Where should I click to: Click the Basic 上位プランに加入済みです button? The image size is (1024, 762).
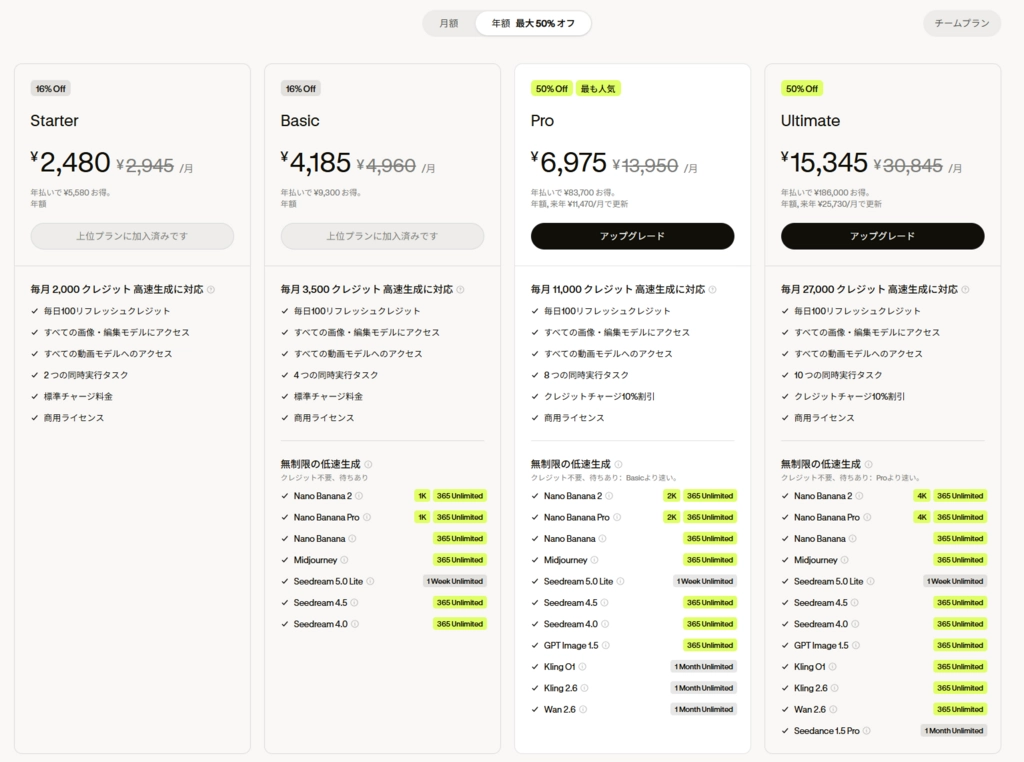click(382, 236)
